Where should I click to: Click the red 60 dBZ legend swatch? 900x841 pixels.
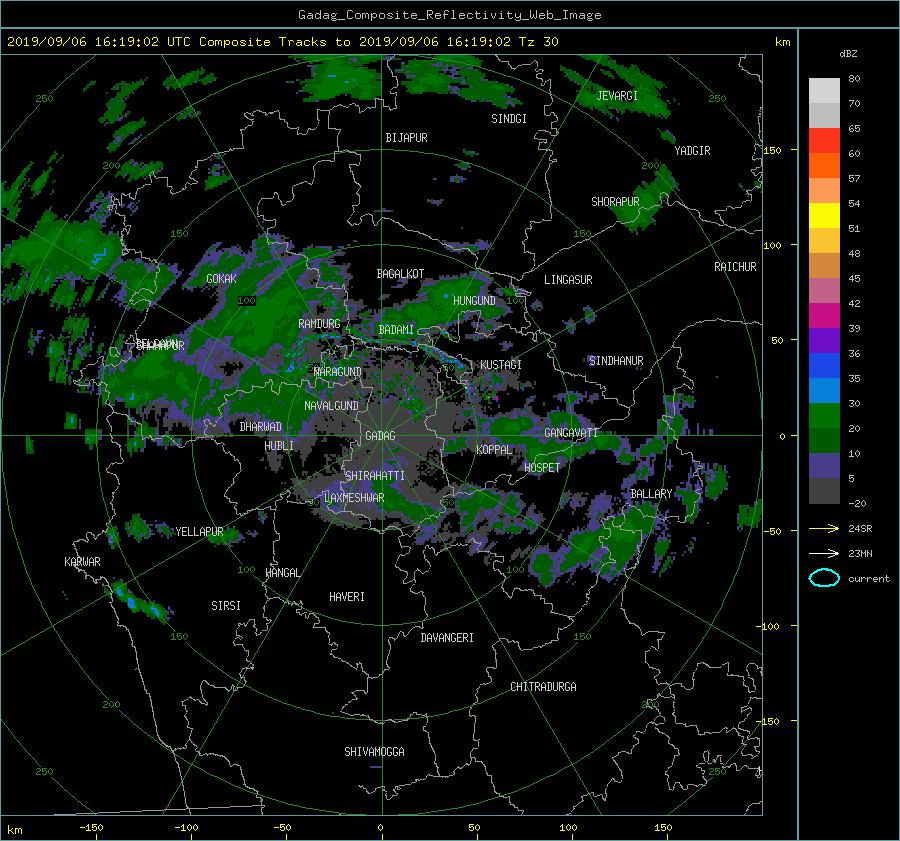point(824,141)
